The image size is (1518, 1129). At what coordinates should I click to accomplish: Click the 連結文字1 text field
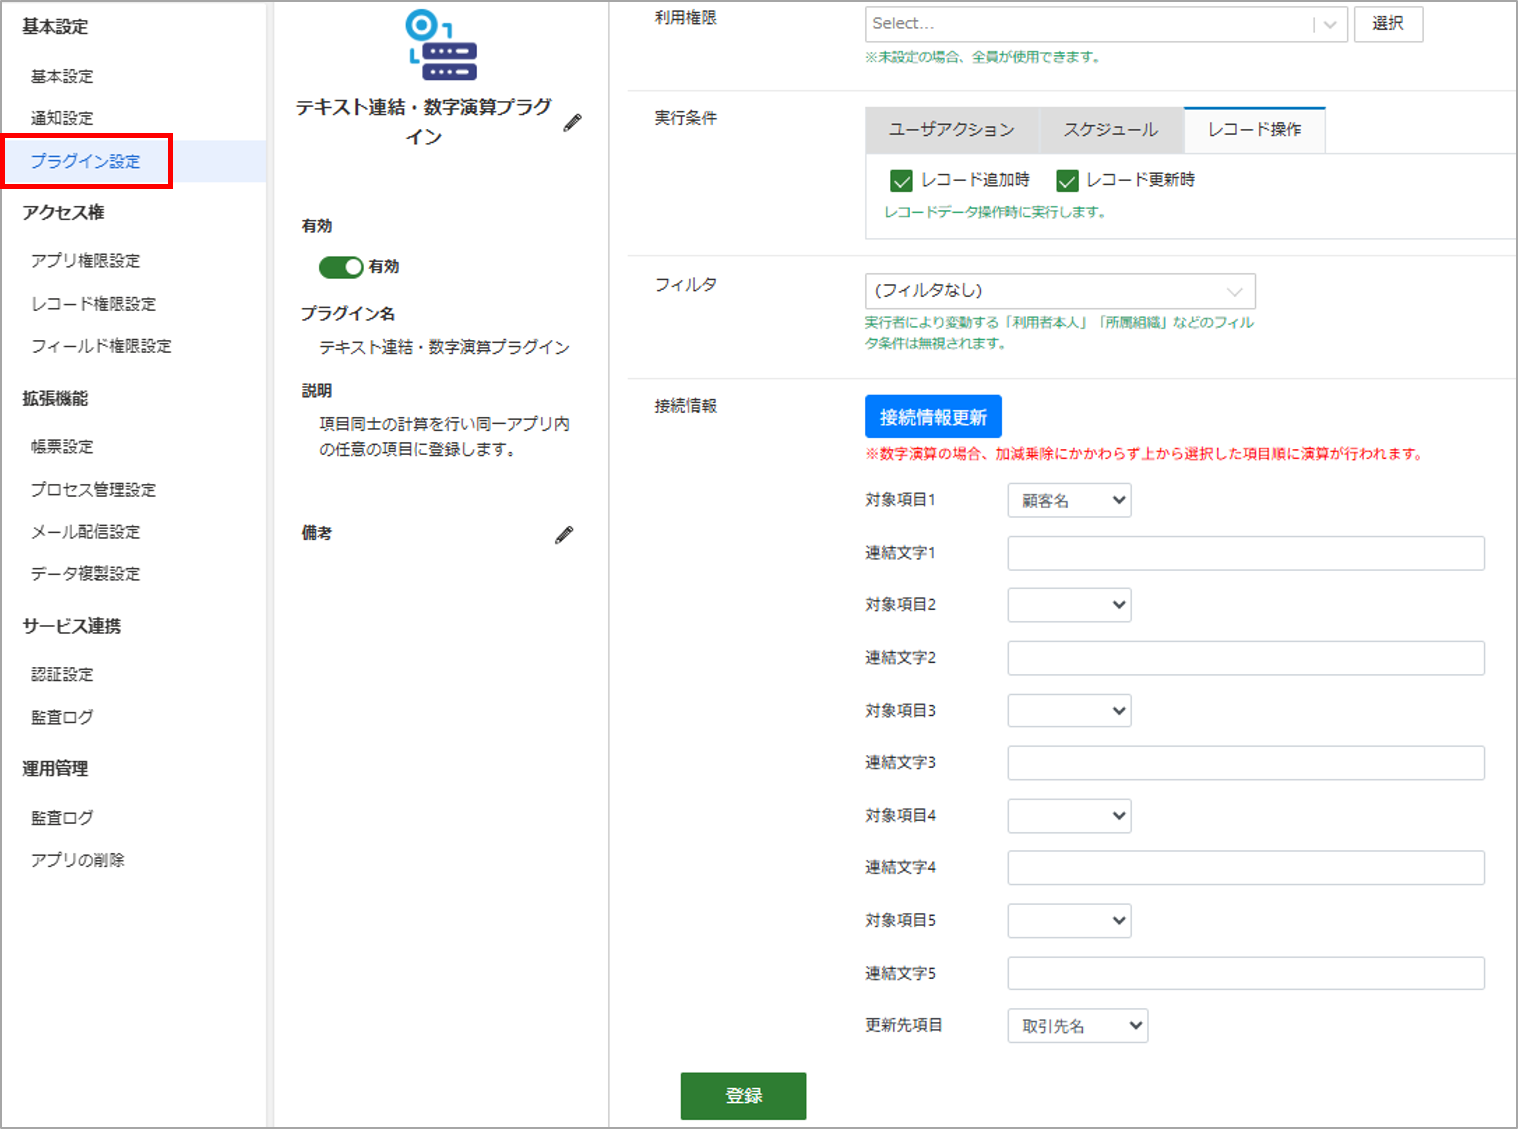tap(1246, 553)
